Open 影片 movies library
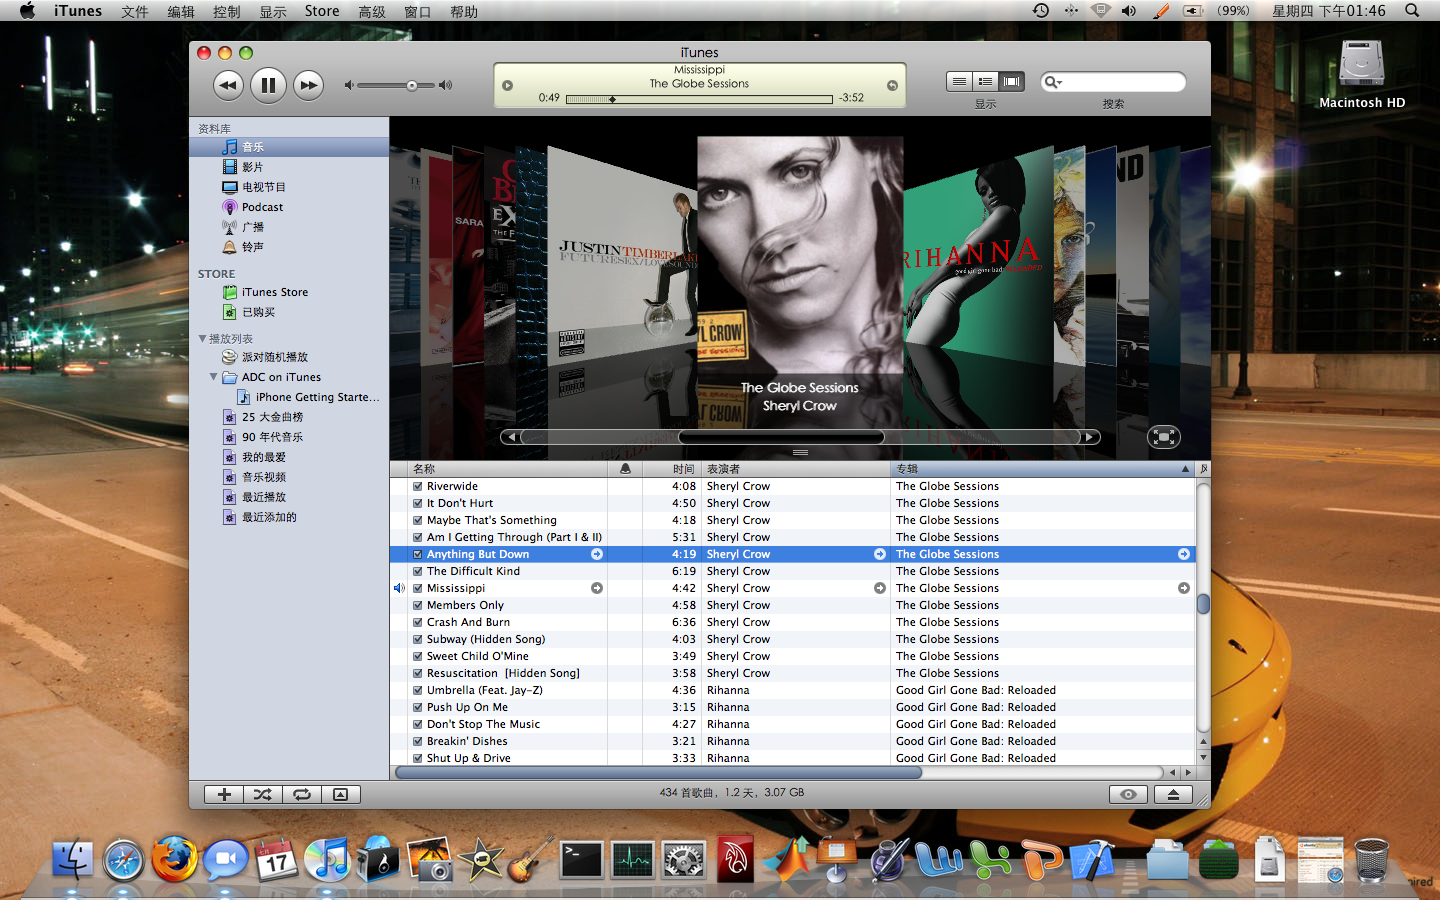Image resolution: width=1440 pixels, height=900 pixels. point(289,167)
